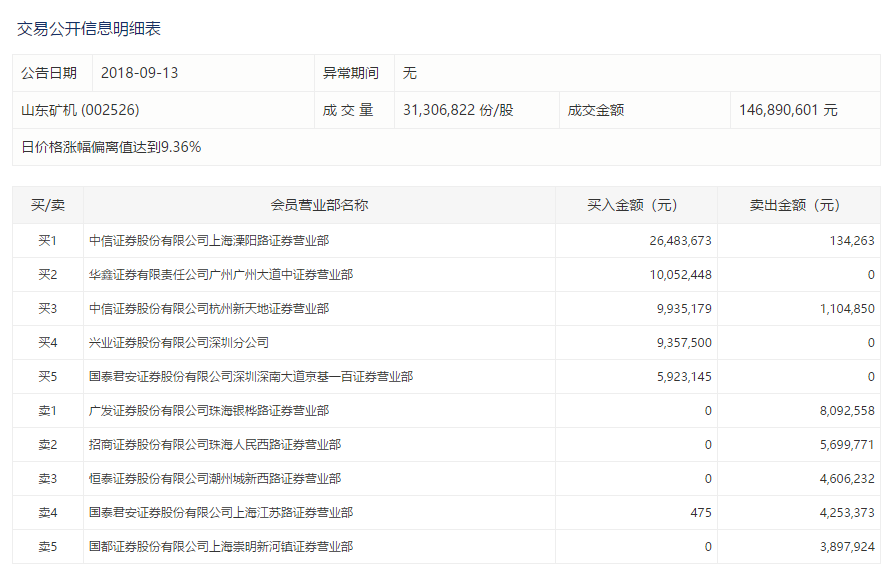Open 广发证券珠海银桦路证券营业部 entry

coord(209,411)
